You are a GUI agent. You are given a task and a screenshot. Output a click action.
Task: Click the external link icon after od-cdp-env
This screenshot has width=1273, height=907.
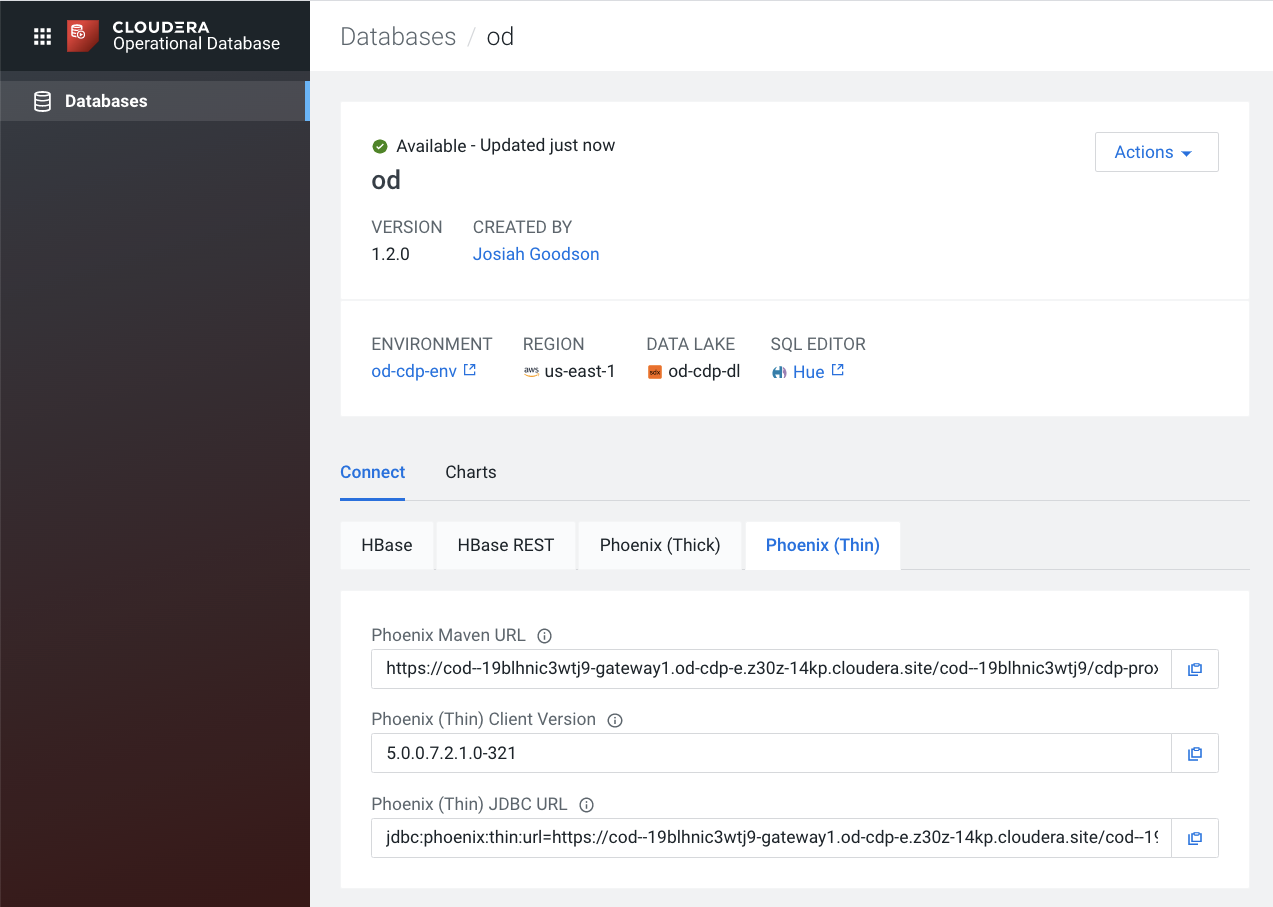pos(469,369)
